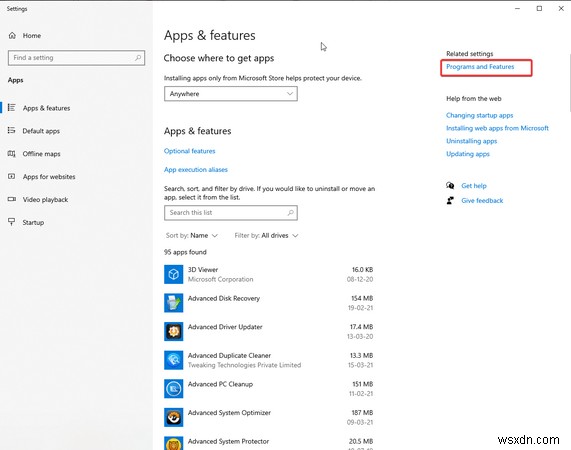
Task: Go to Home in the sidebar
Action: point(32,36)
